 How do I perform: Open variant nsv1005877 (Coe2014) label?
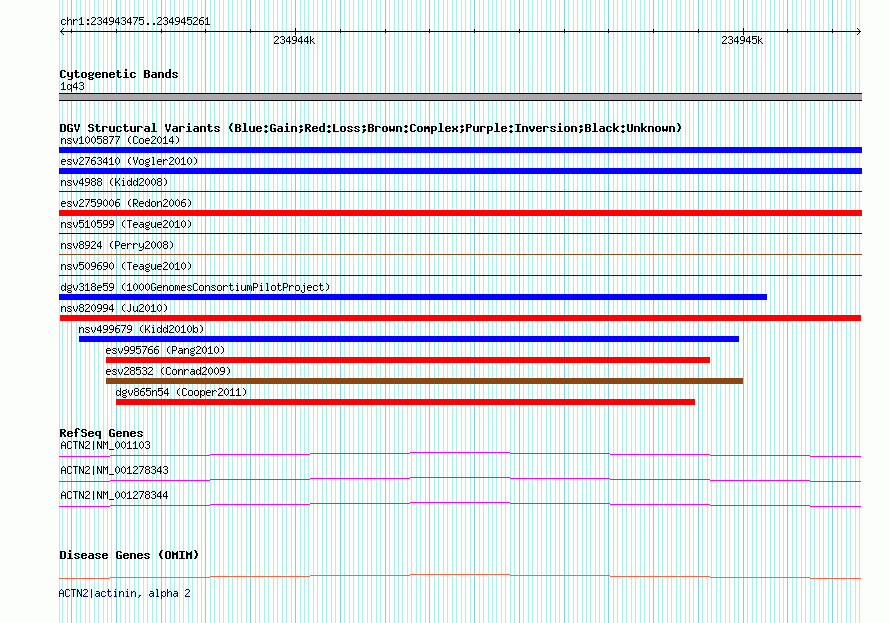[120, 140]
